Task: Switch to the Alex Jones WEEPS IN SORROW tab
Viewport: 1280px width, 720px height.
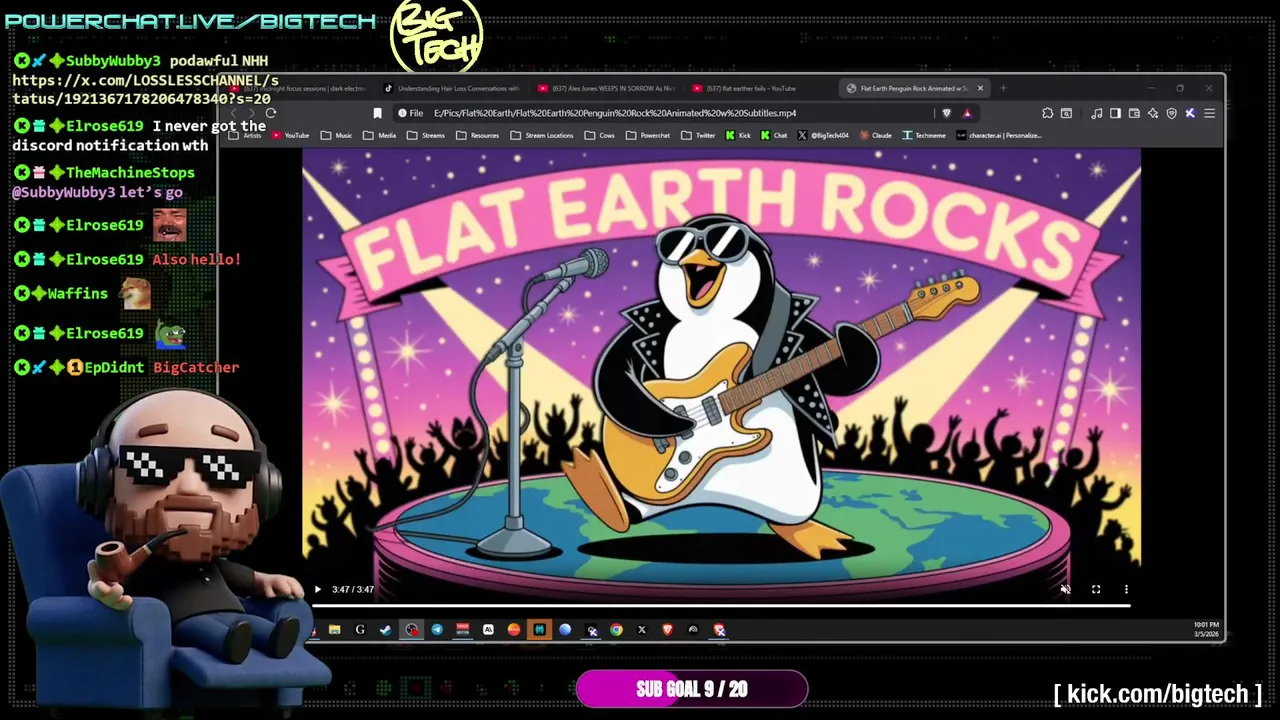Action: [607, 88]
